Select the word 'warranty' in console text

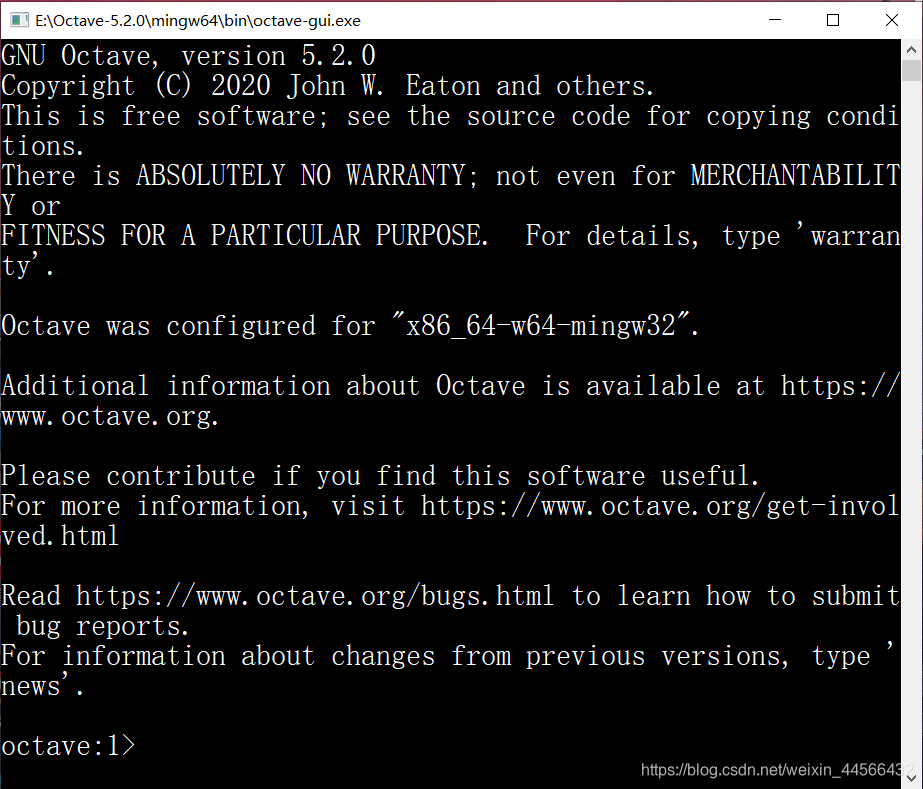click(855, 235)
